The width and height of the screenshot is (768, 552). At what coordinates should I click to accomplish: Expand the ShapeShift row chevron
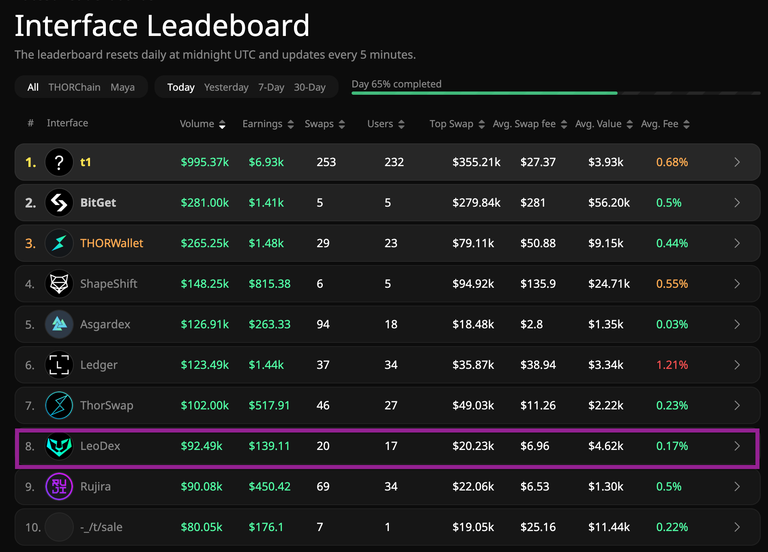pyautogui.click(x=737, y=284)
